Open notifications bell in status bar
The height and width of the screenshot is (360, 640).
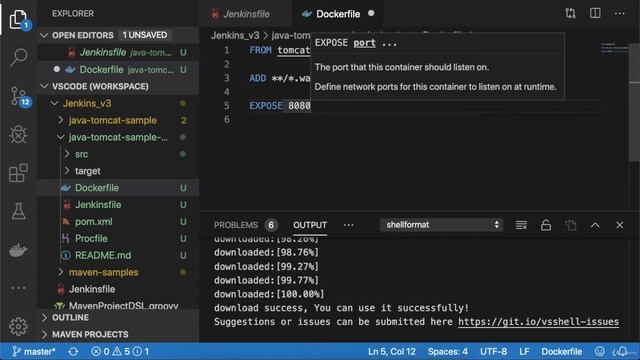[x=623, y=351]
